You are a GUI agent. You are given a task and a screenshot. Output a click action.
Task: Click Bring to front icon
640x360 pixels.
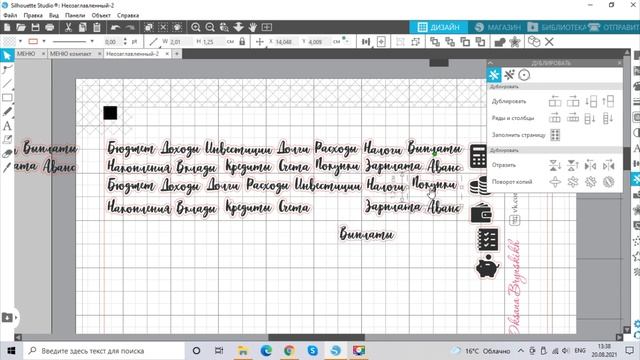[x=435, y=42]
